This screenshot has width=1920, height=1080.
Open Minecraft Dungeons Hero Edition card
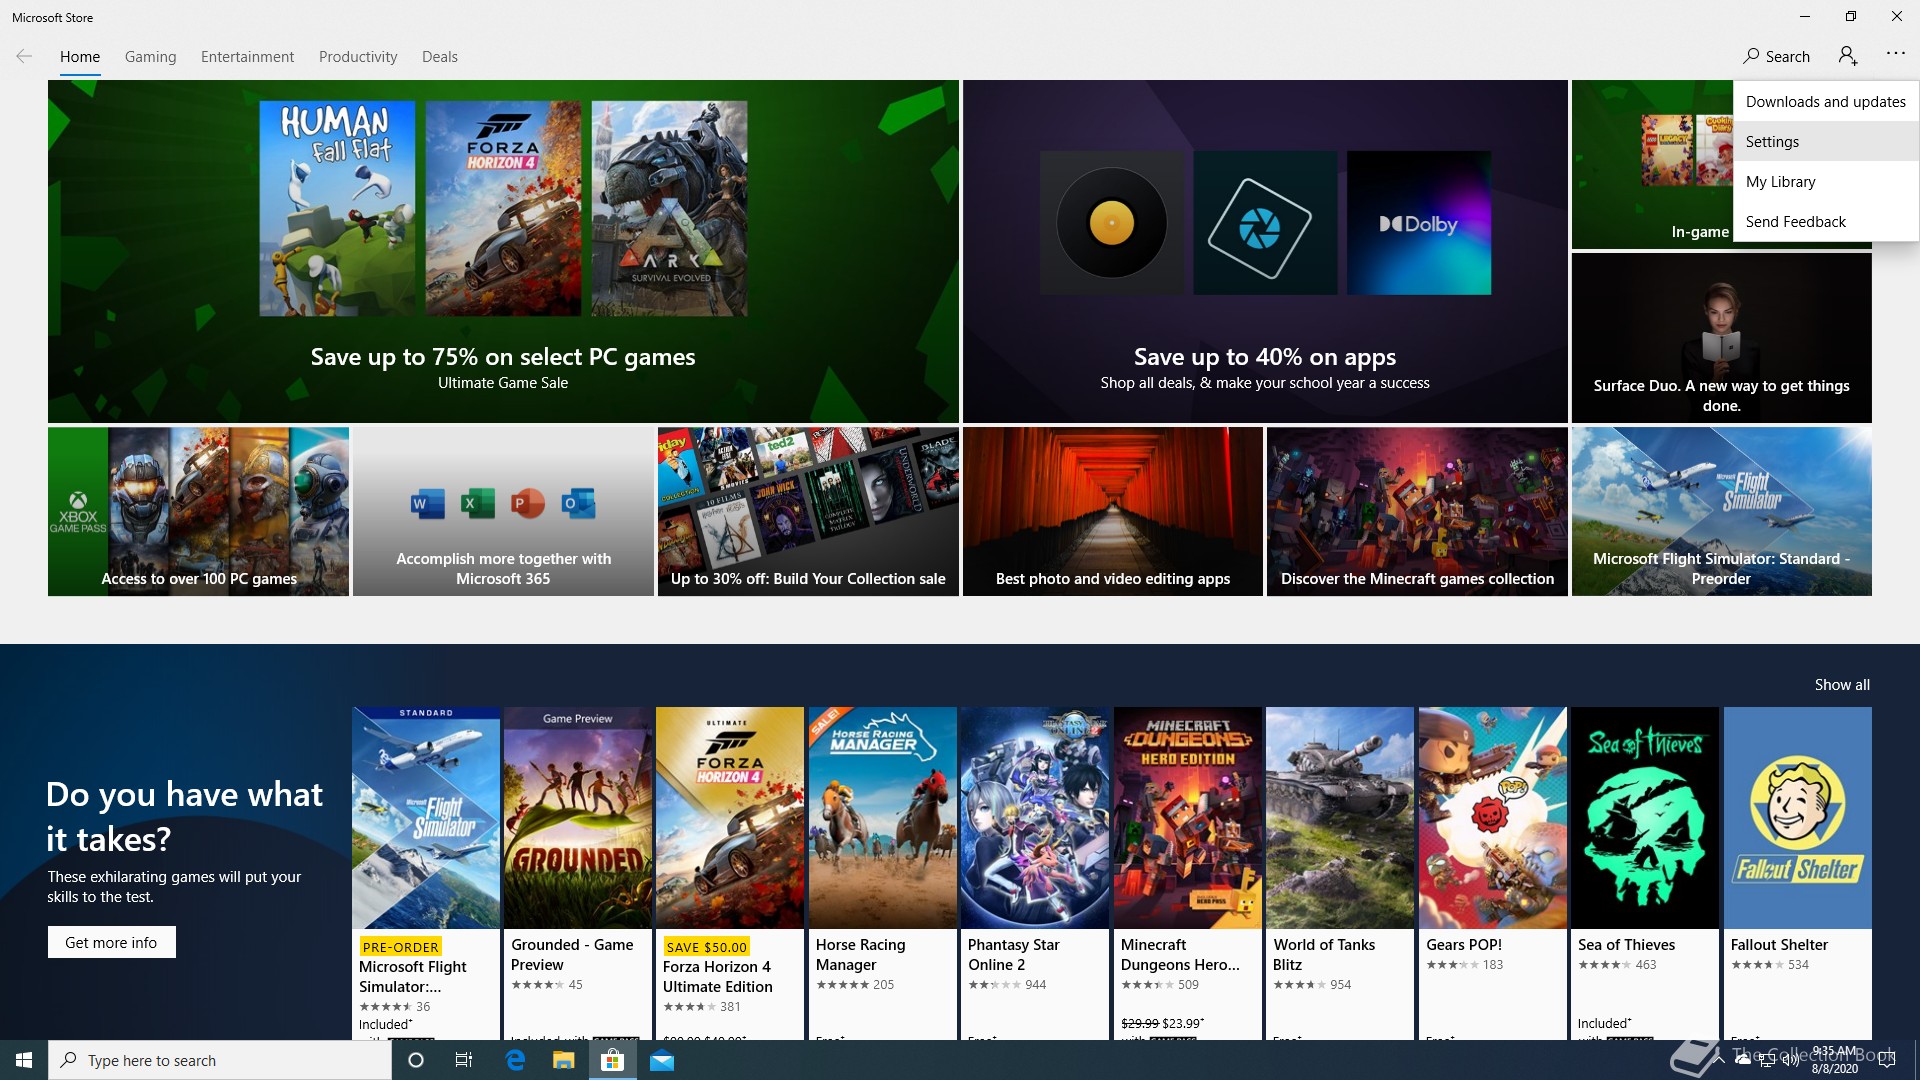pyautogui.click(x=1188, y=873)
